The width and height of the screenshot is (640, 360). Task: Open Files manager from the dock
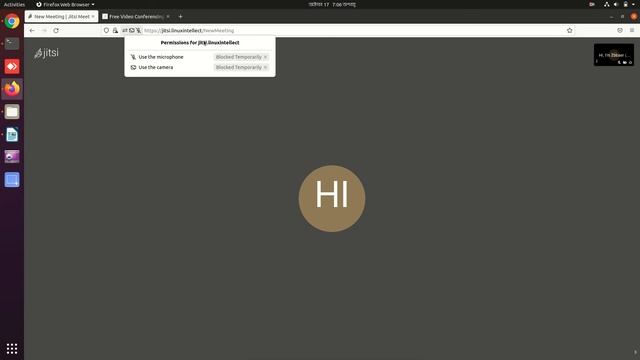12,111
